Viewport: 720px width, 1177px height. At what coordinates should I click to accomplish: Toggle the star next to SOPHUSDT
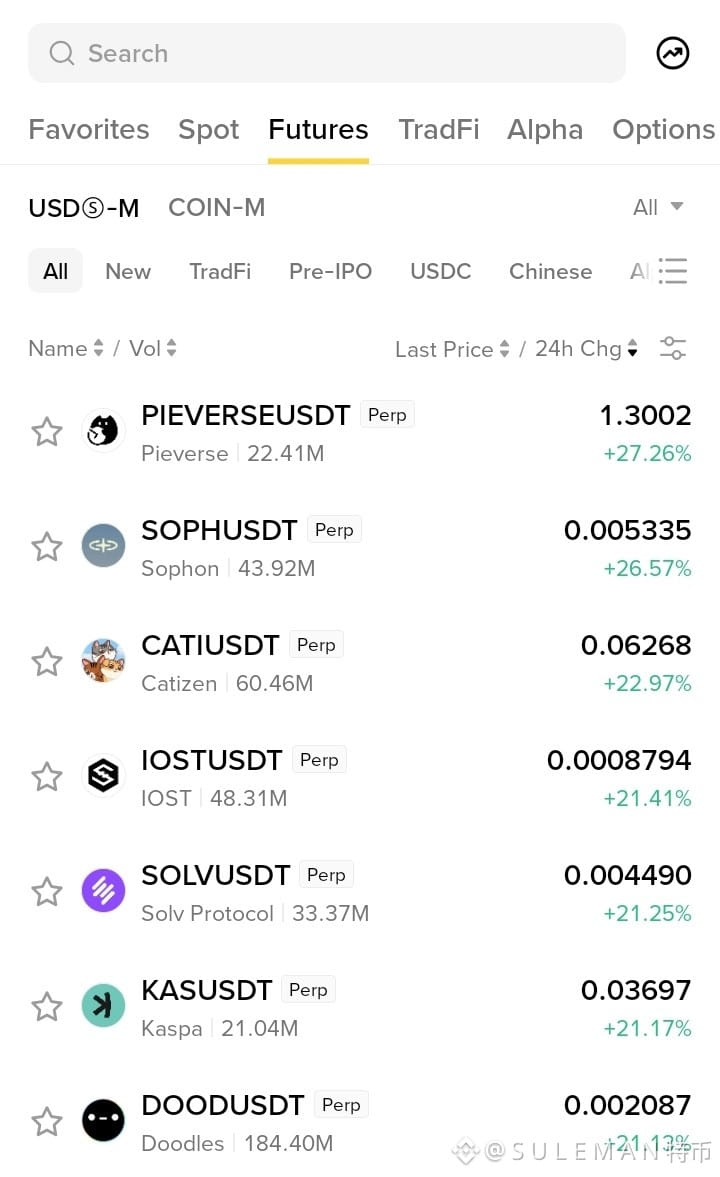[47, 546]
